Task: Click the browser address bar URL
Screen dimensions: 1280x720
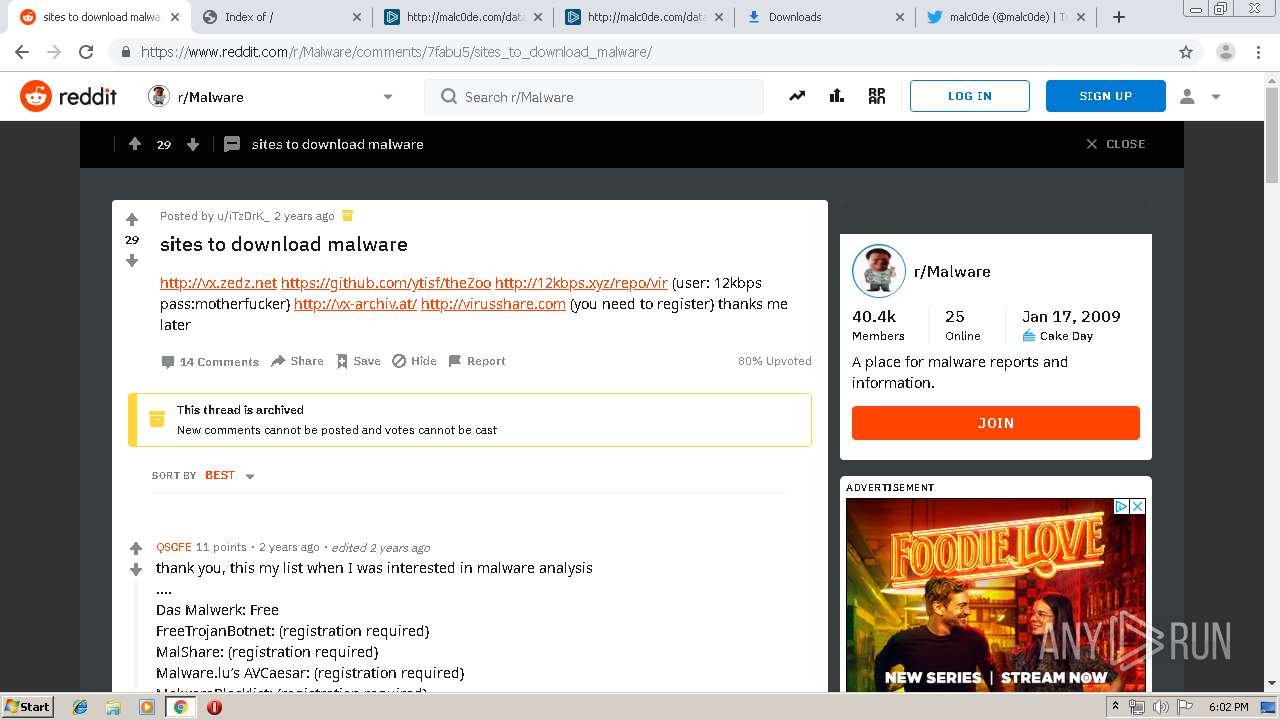Action: pos(396,52)
